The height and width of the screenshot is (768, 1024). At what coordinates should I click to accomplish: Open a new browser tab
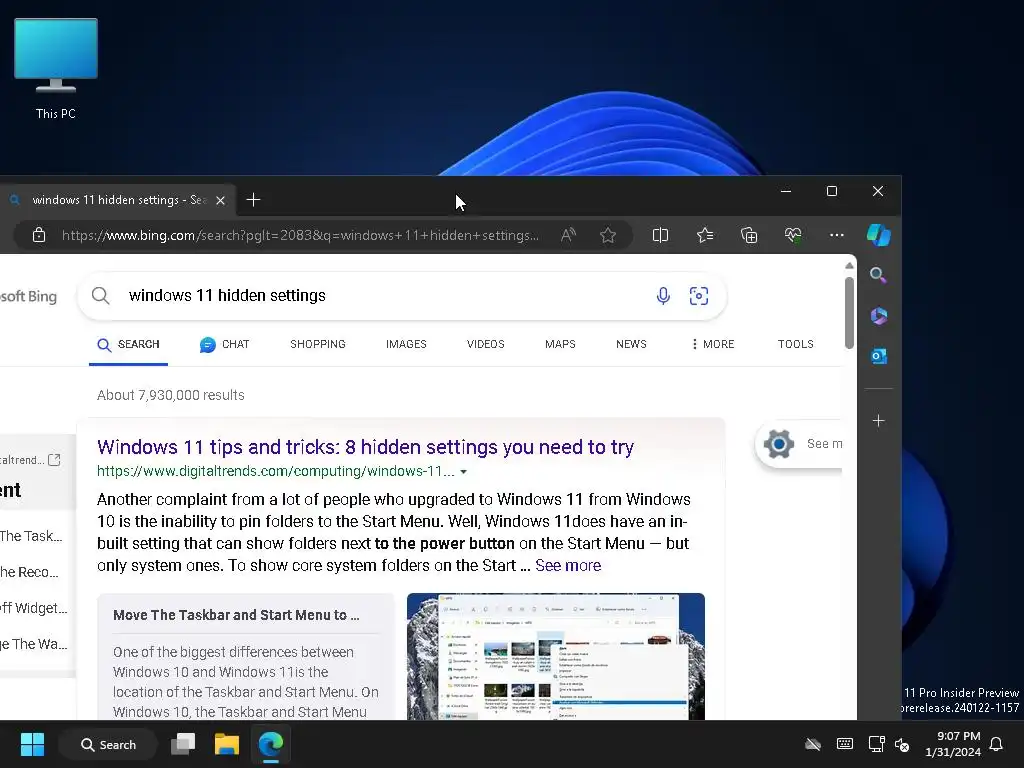253,200
